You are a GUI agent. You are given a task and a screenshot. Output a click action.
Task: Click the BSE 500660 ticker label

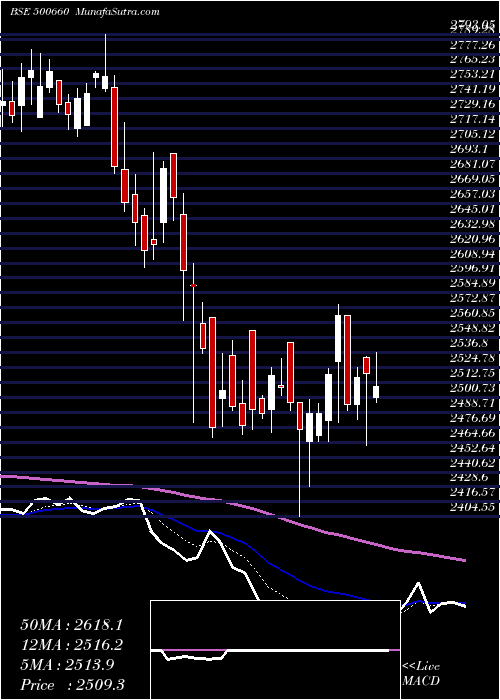coord(39,12)
